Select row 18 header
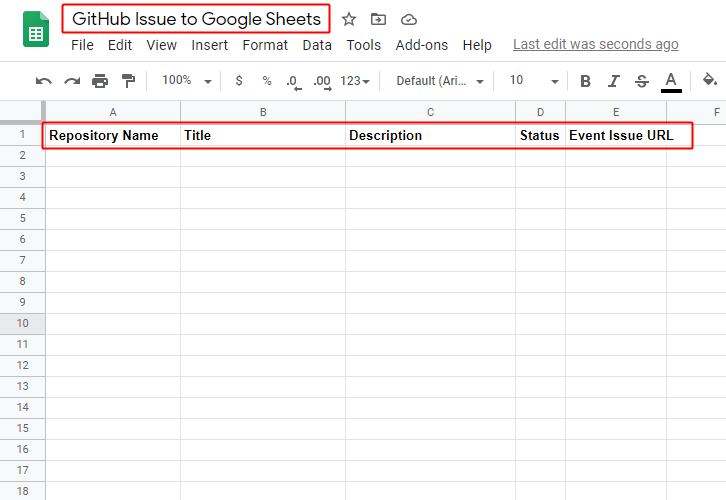 (x=22, y=491)
